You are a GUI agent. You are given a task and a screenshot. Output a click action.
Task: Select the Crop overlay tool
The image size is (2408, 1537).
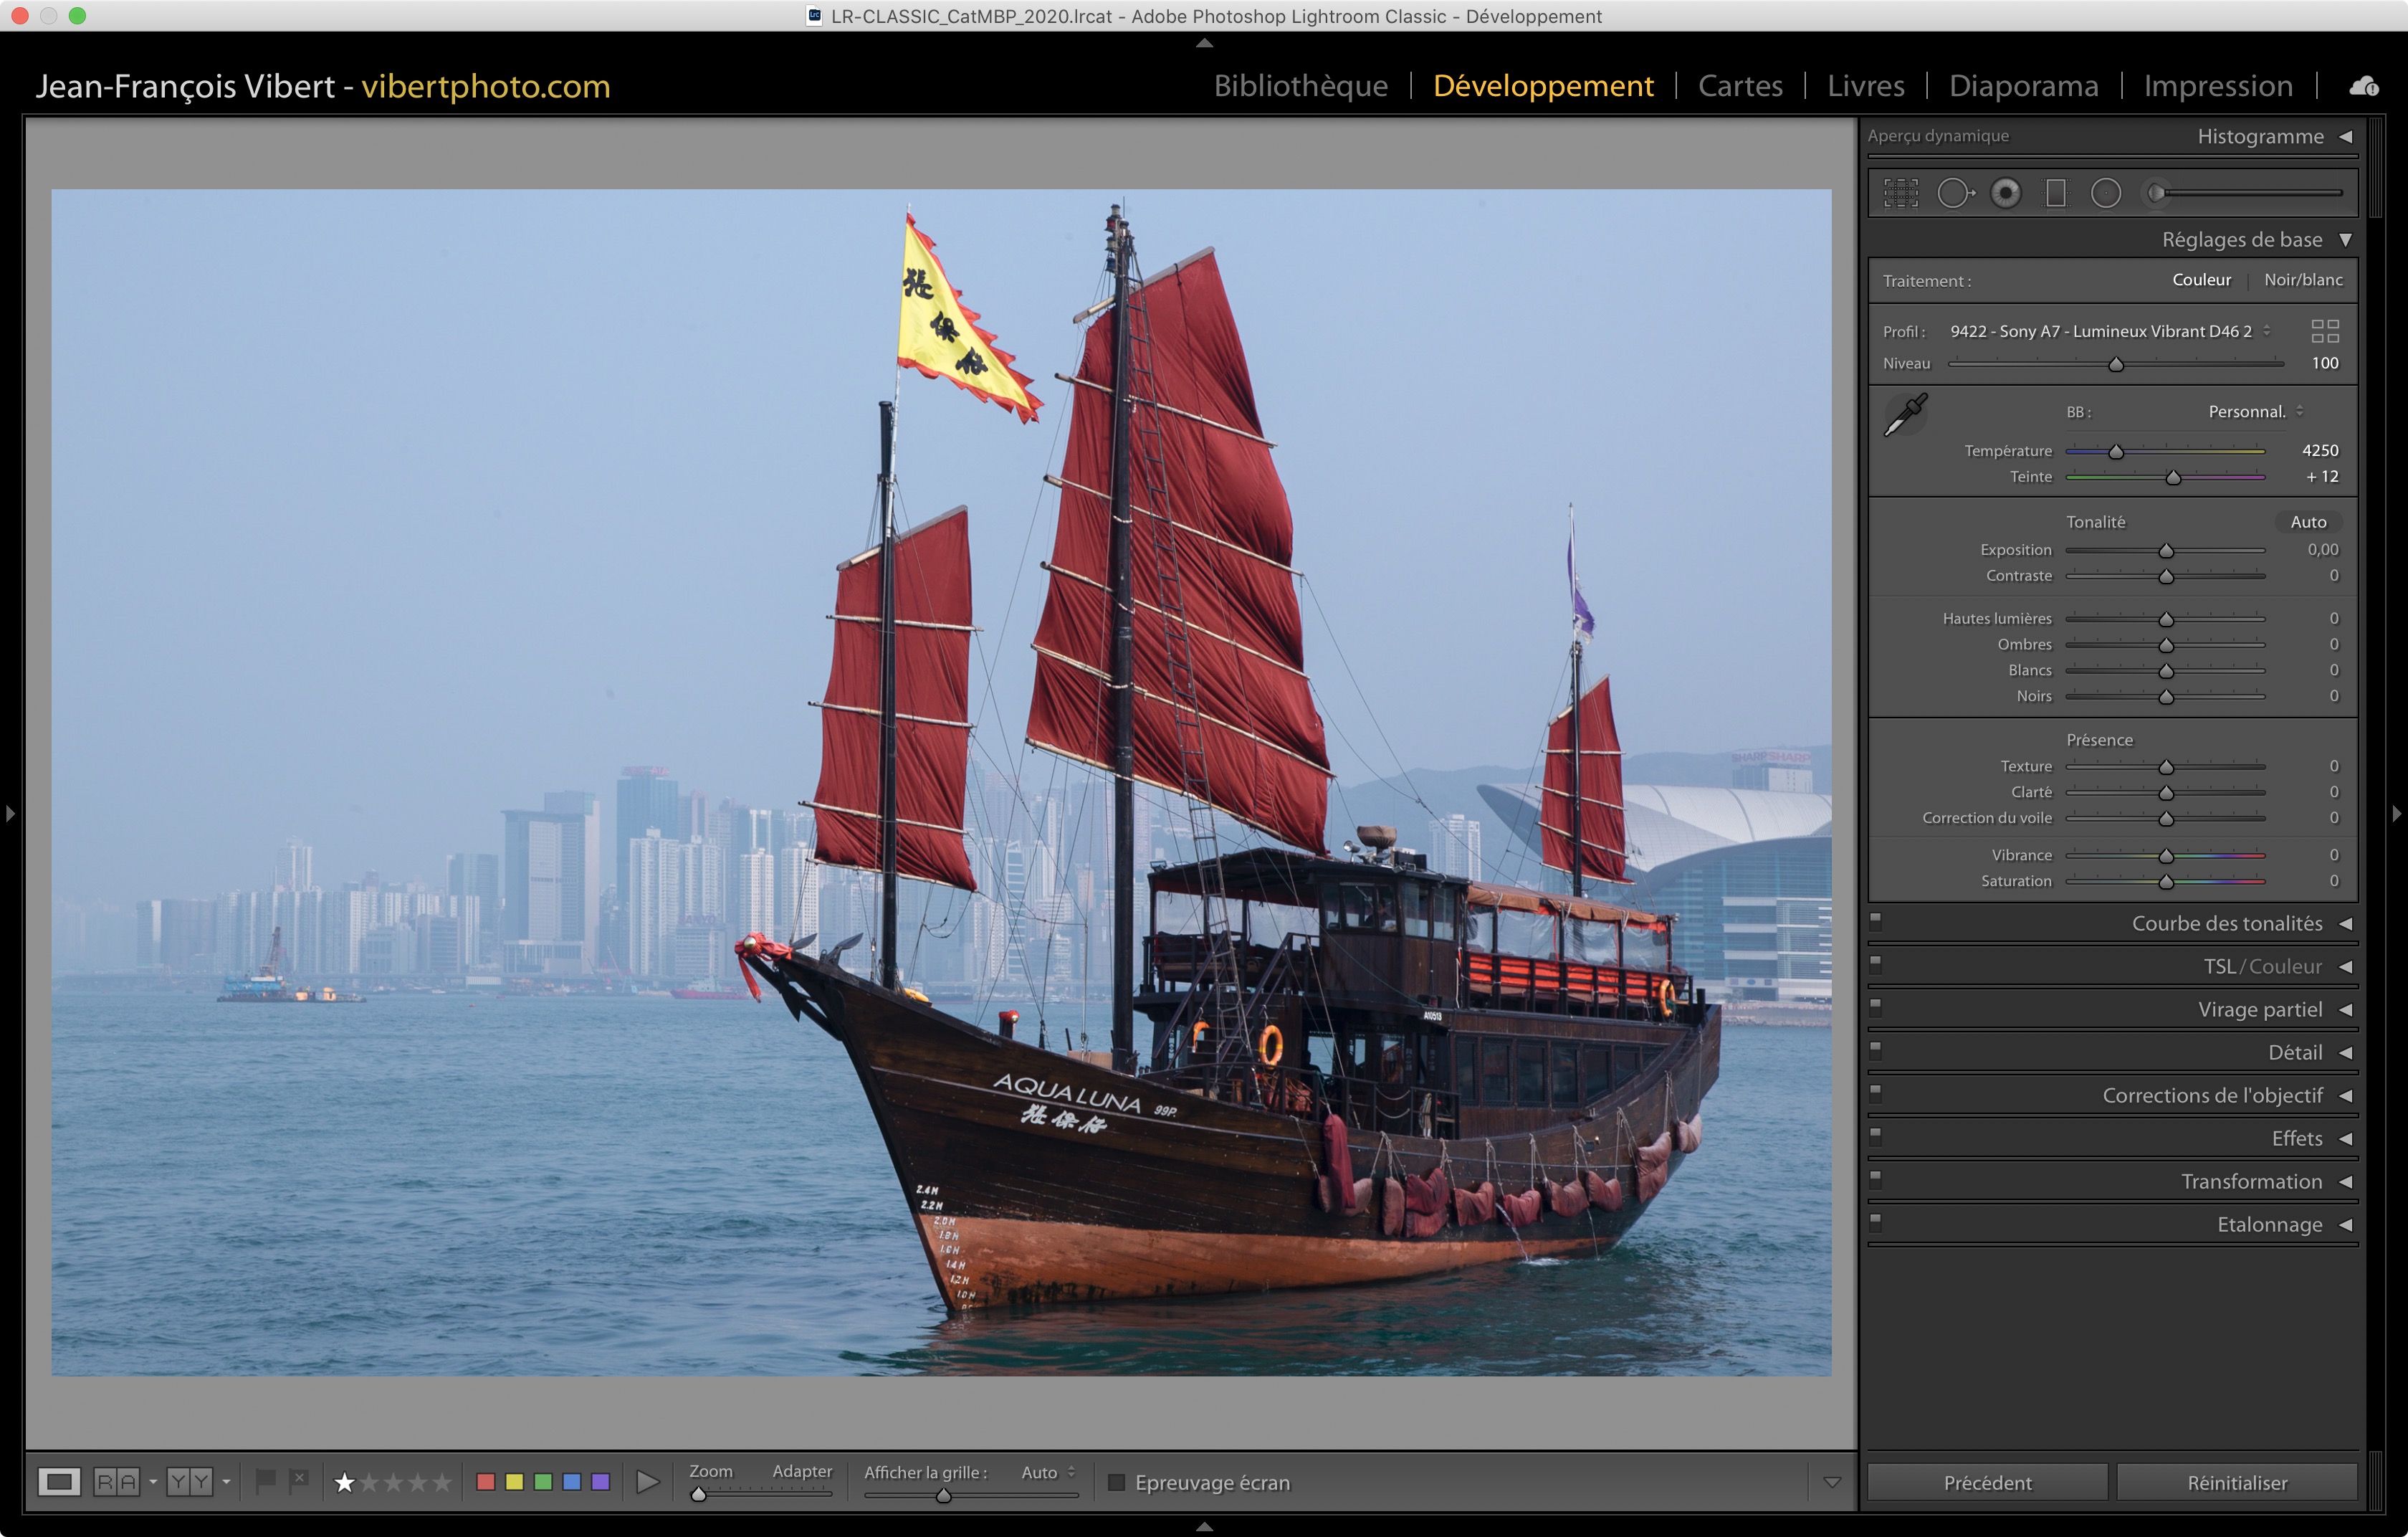click(x=1901, y=193)
